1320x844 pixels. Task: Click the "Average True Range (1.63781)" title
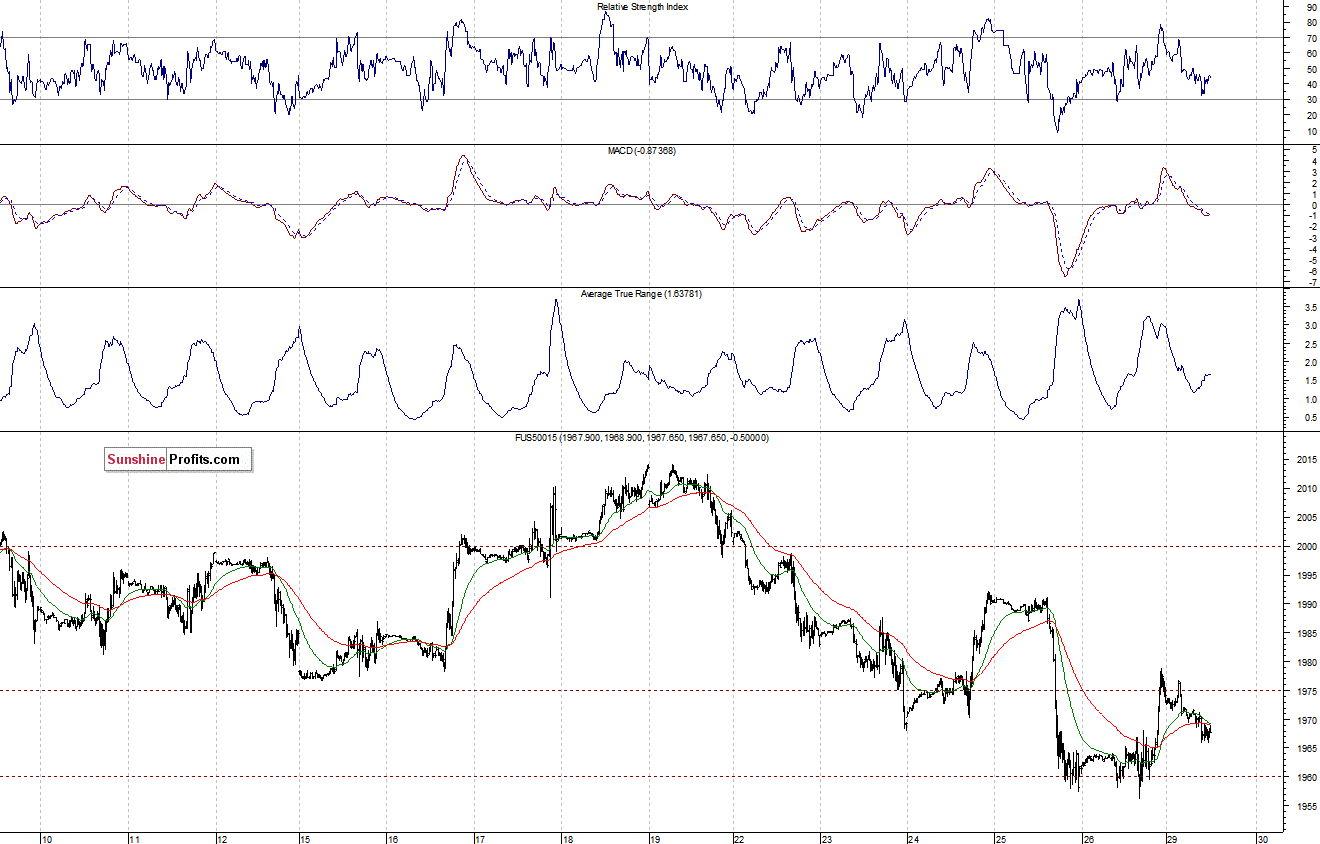642,294
